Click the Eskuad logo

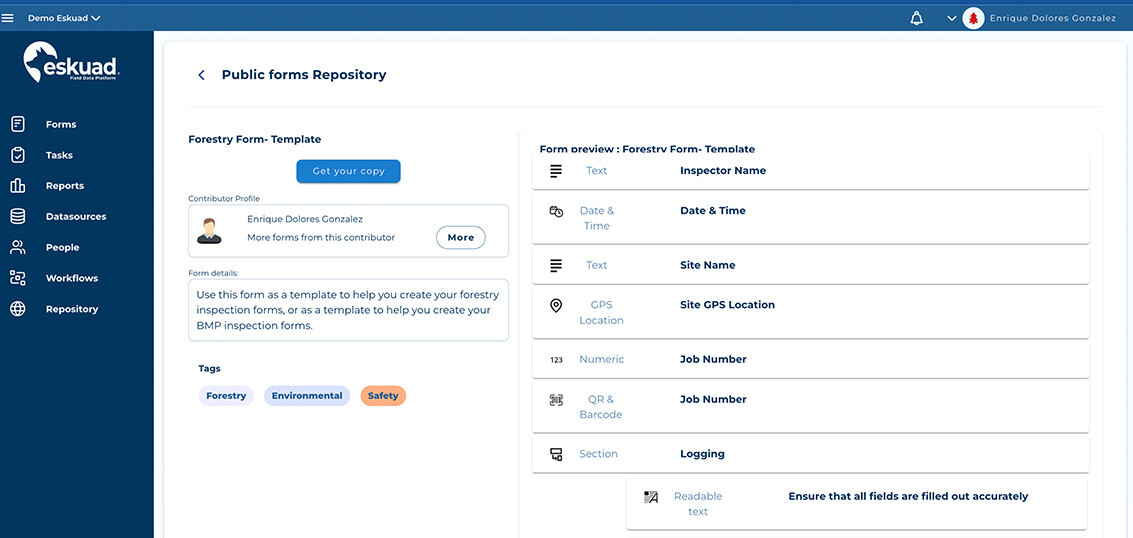click(x=72, y=63)
